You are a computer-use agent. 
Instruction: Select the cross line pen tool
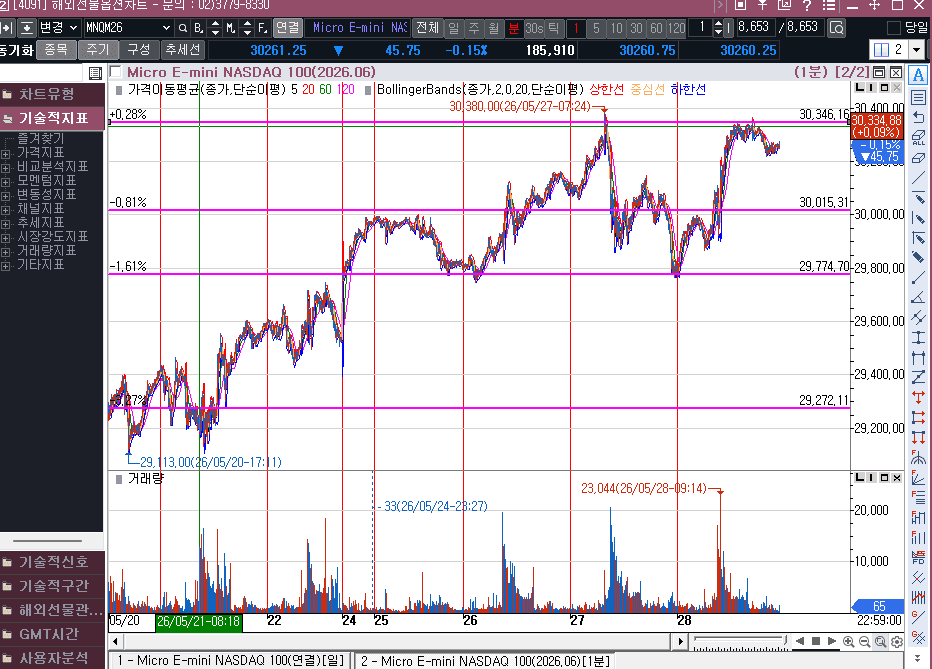918,238
